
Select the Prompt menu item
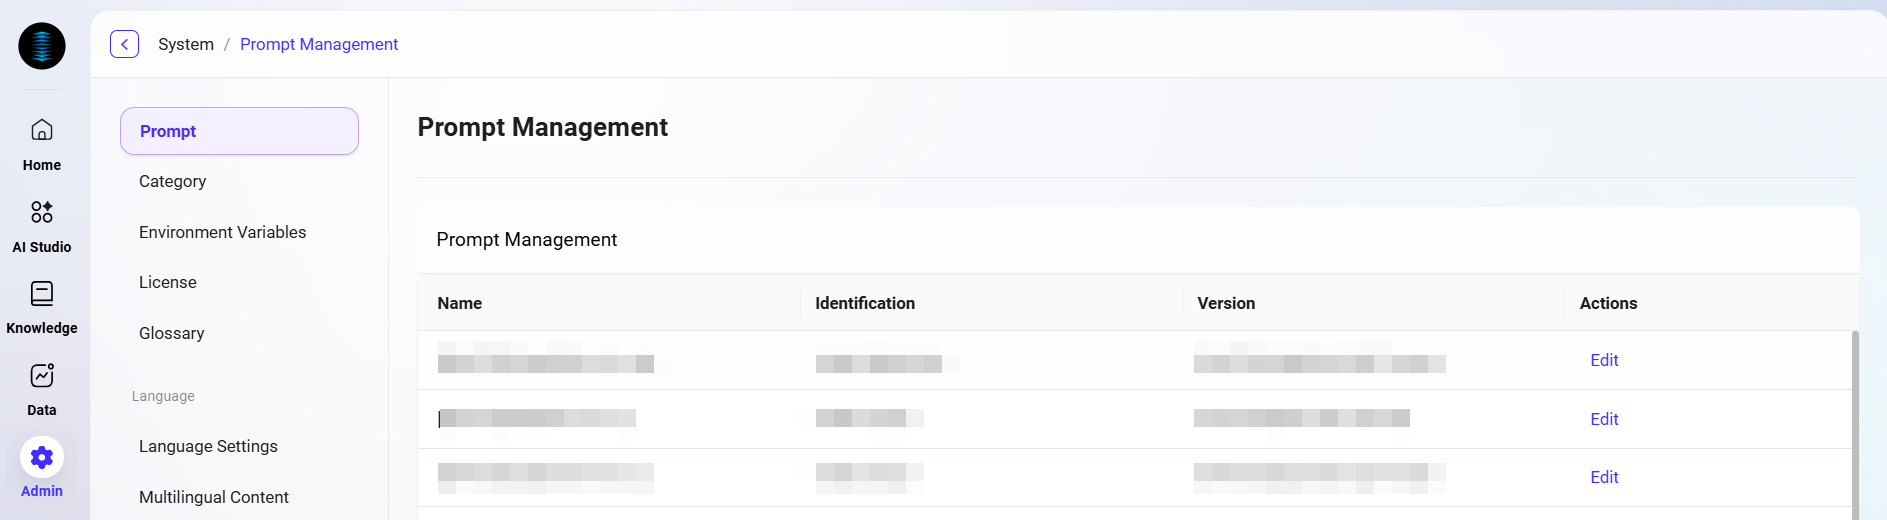239,131
